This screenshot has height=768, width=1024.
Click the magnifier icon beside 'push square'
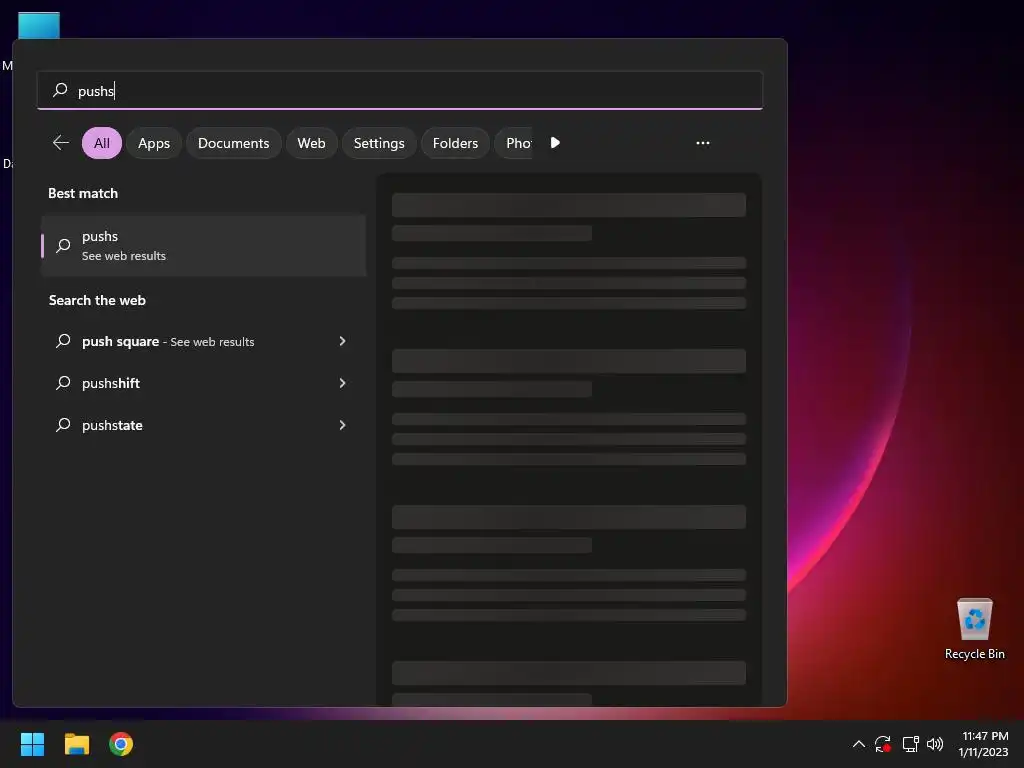[63, 341]
